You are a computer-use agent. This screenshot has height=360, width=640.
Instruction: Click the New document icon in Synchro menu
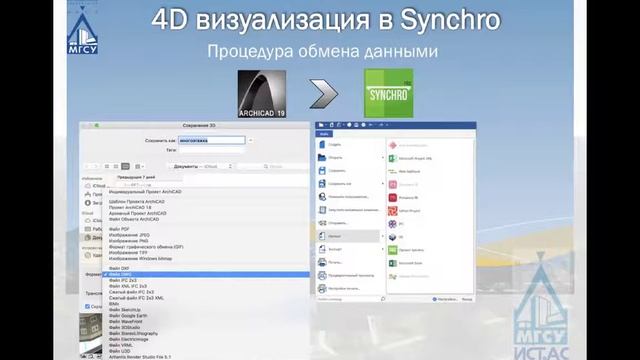(x=322, y=144)
